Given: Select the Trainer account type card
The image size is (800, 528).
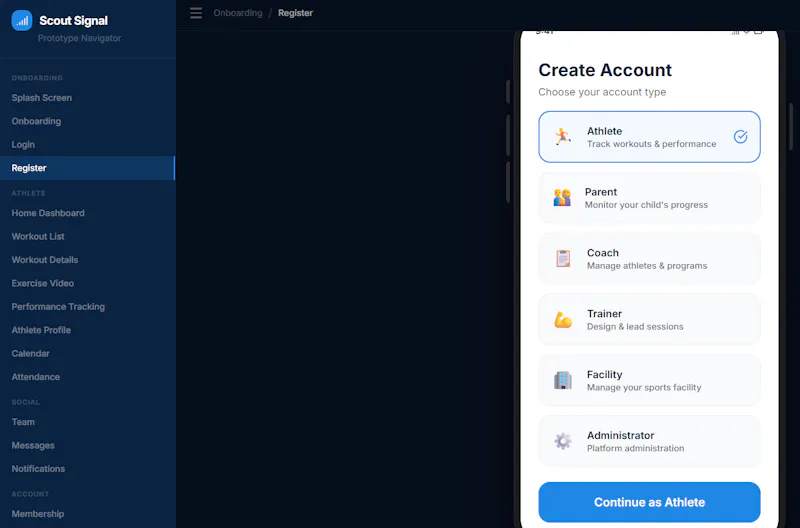Looking at the screenshot, I should pyautogui.click(x=649, y=319).
